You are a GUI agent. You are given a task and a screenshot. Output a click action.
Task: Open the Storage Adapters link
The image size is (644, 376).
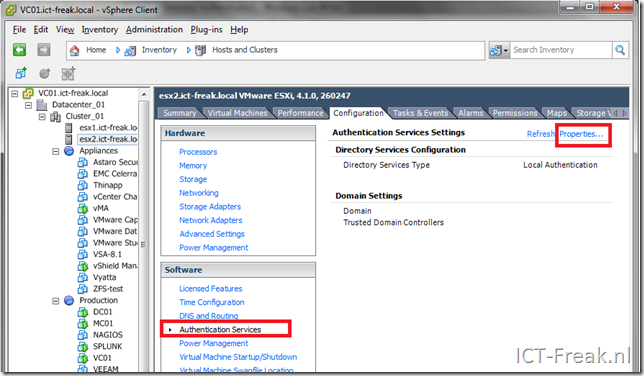pyautogui.click(x=210, y=207)
